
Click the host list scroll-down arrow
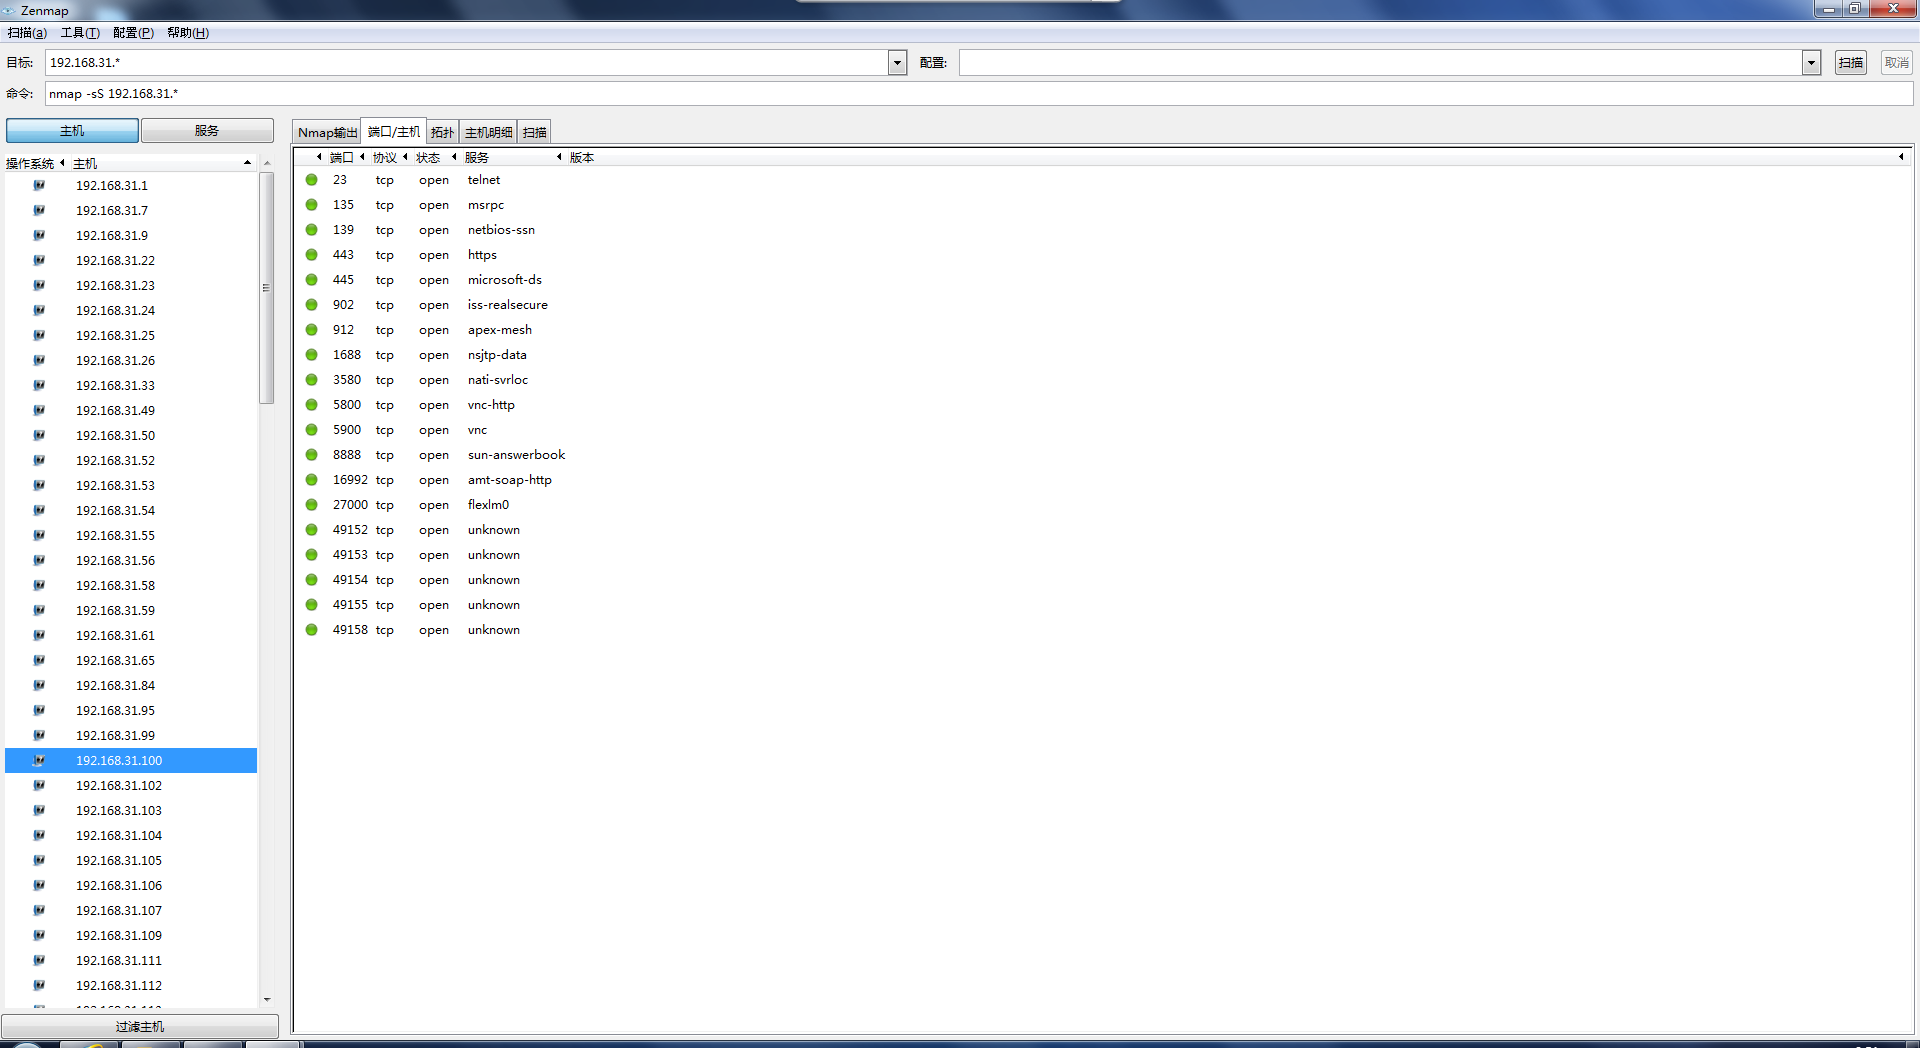[267, 999]
